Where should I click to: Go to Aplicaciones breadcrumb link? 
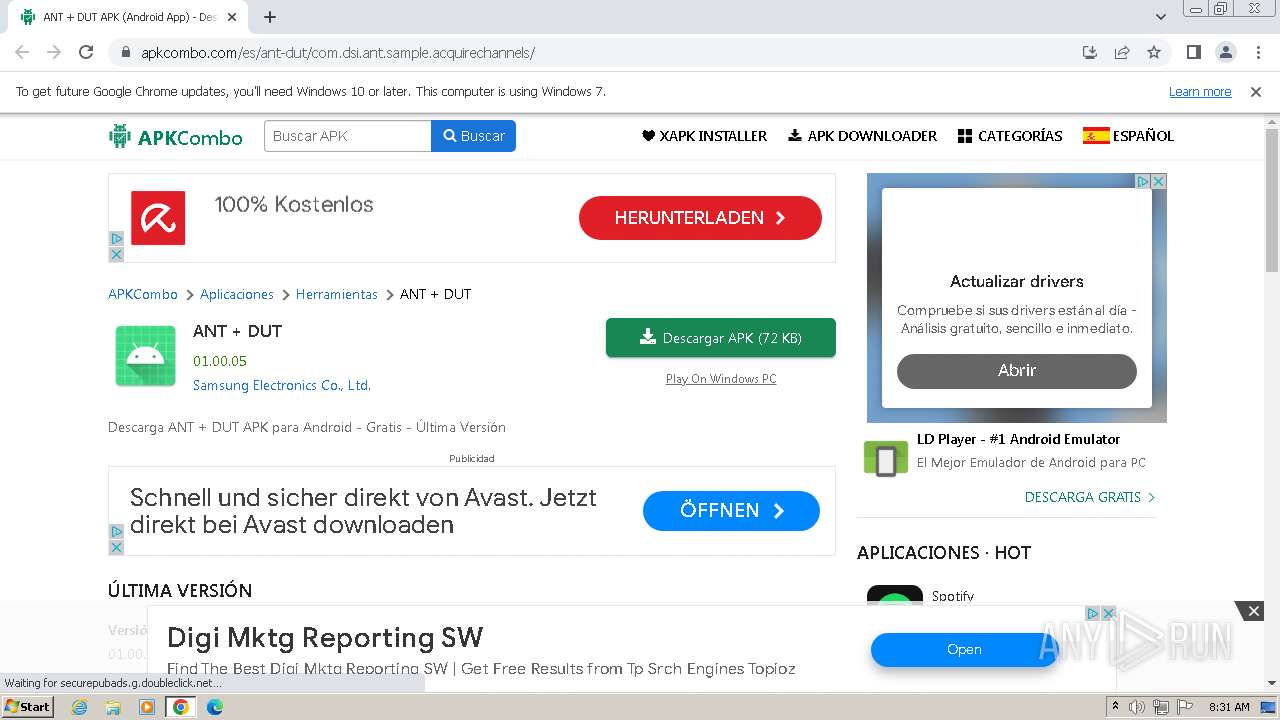237,294
